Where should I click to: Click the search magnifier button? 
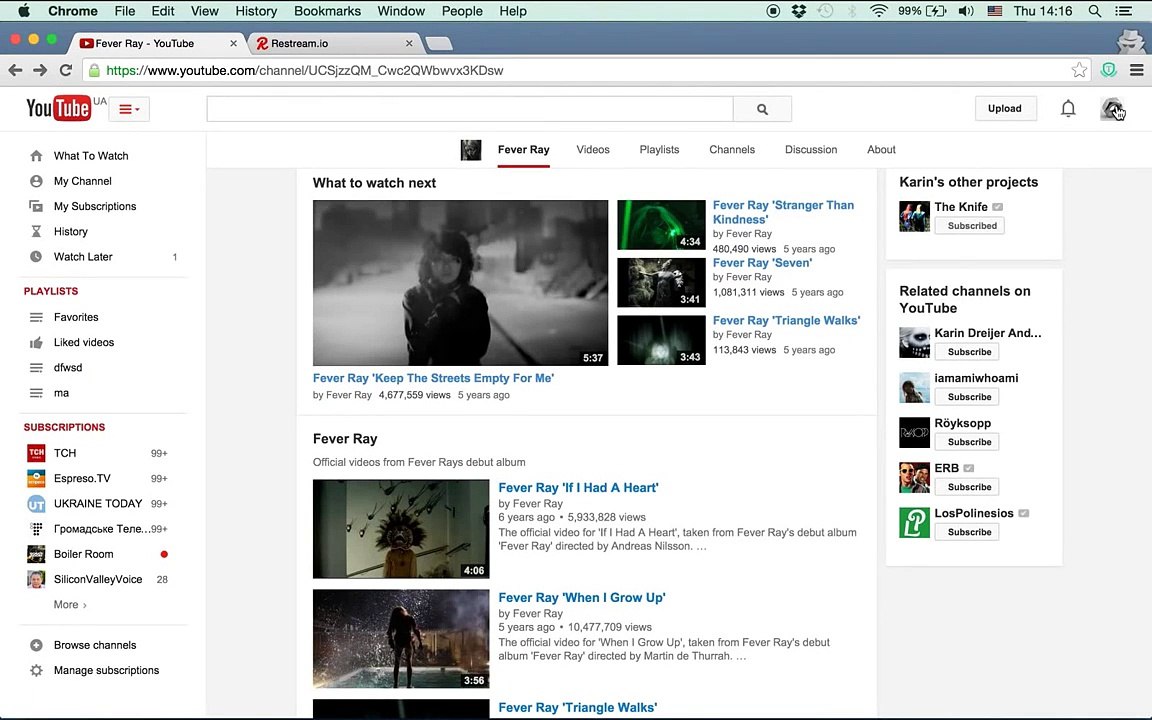point(762,109)
